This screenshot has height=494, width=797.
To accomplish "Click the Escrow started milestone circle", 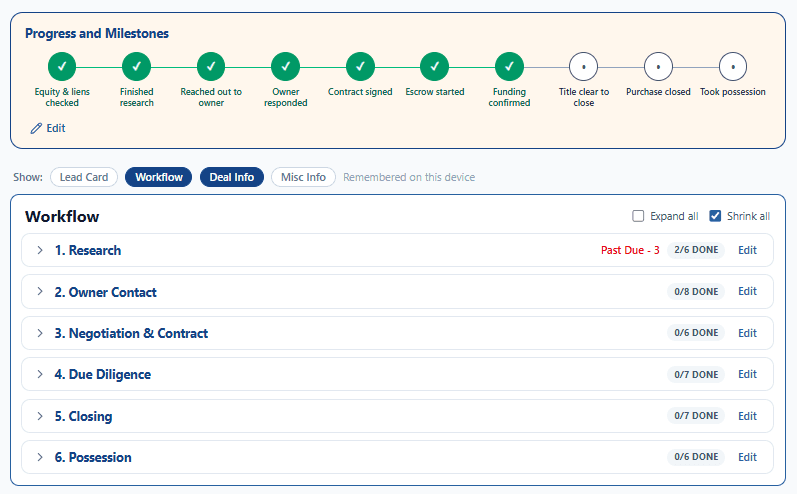I will point(435,67).
